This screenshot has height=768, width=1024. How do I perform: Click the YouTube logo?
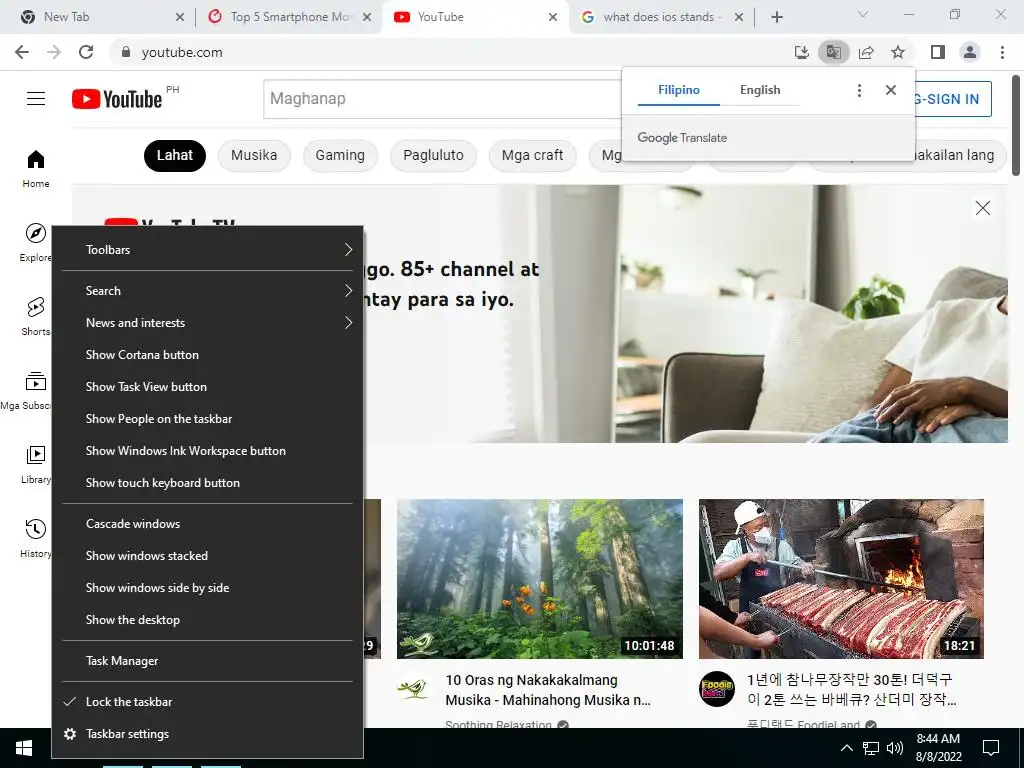pos(117,99)
